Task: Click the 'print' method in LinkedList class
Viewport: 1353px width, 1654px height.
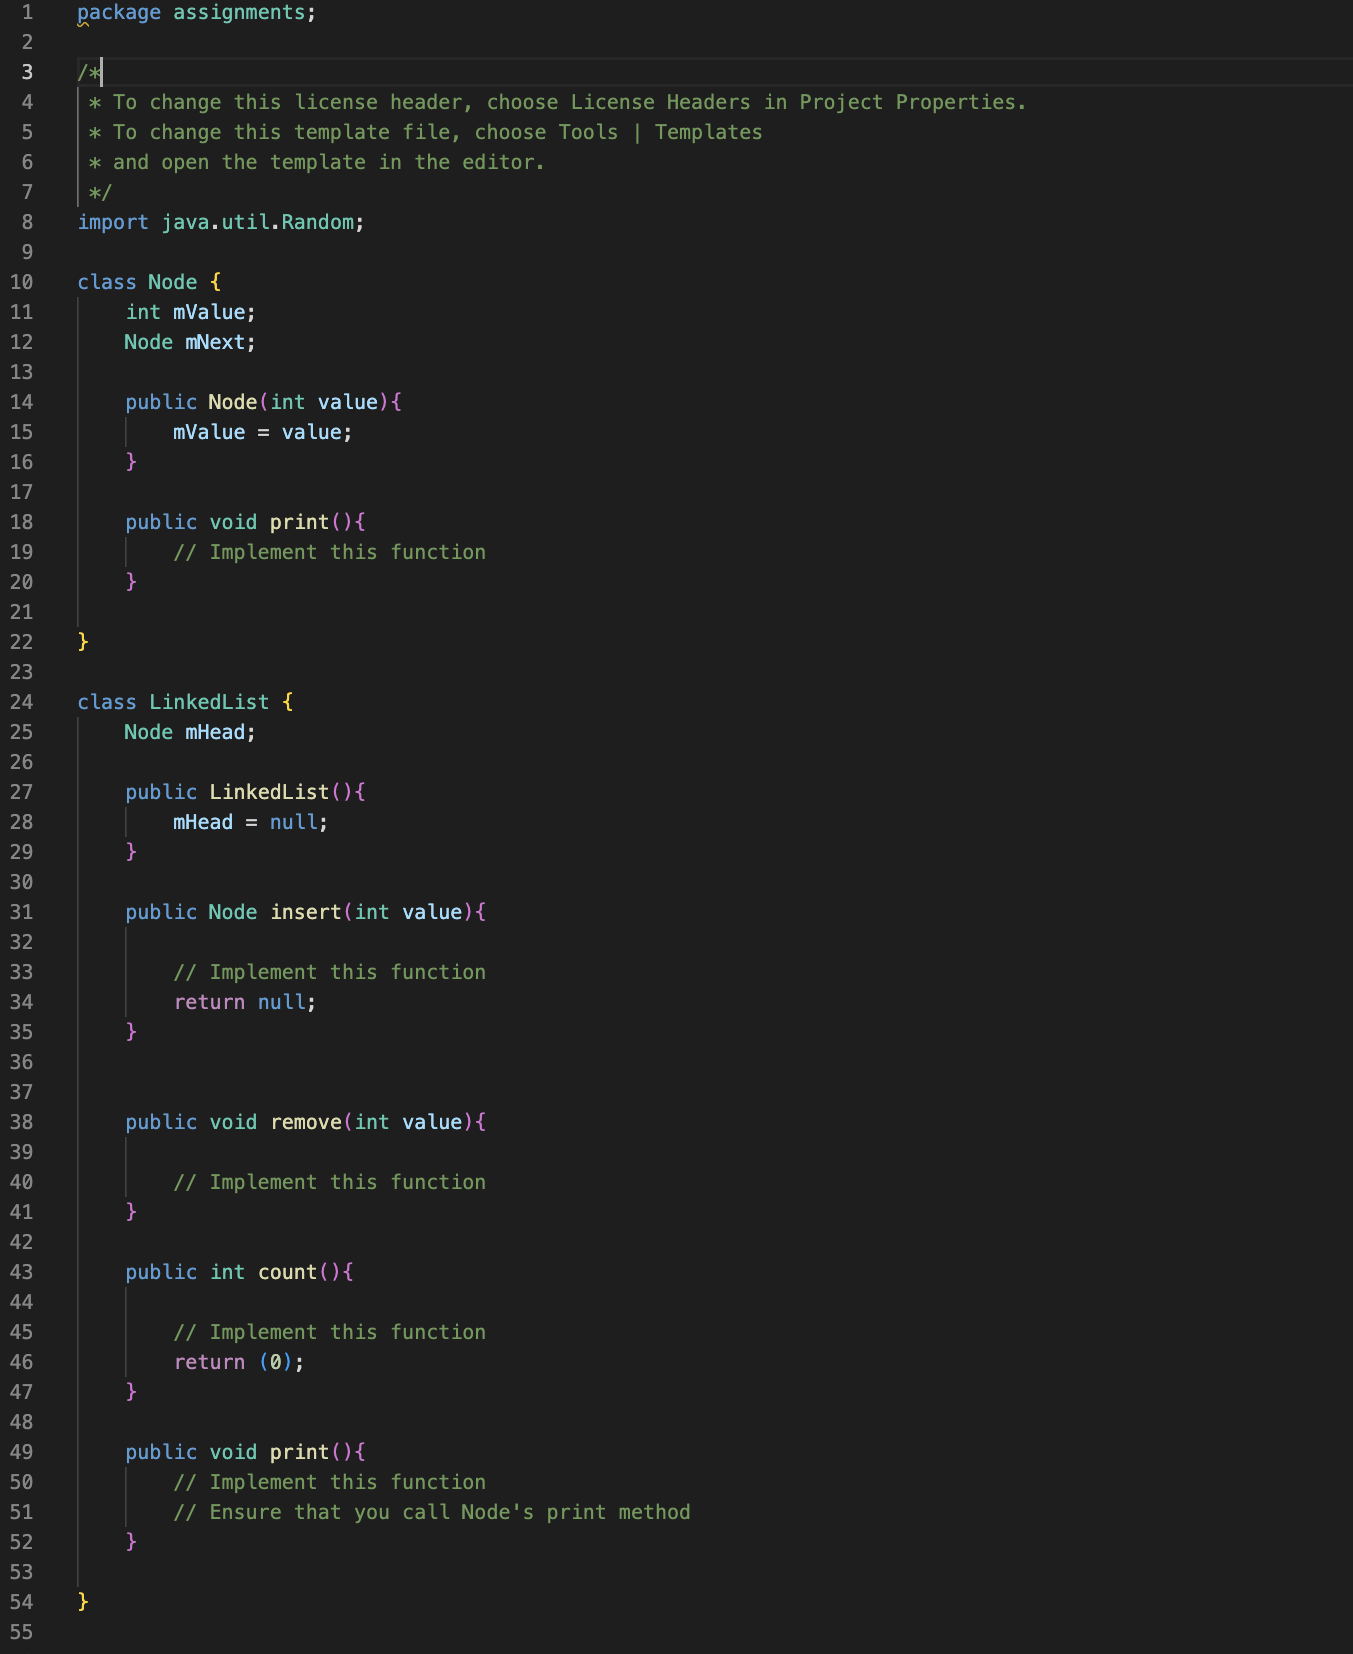Action: [x=299, y=1452]
